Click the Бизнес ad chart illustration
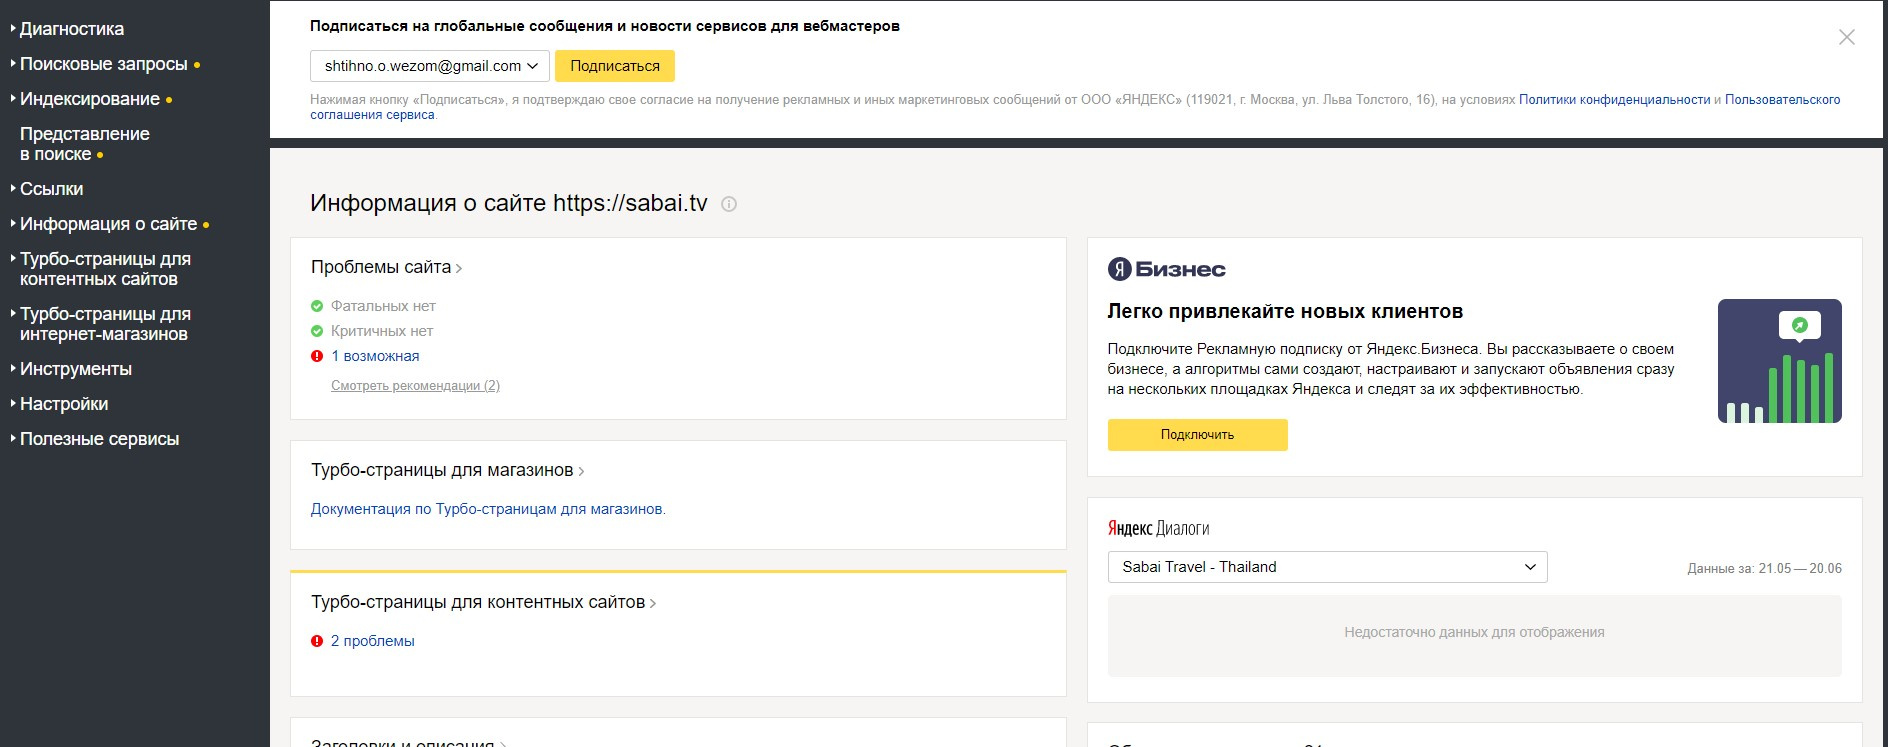 tap(1779, 361)
